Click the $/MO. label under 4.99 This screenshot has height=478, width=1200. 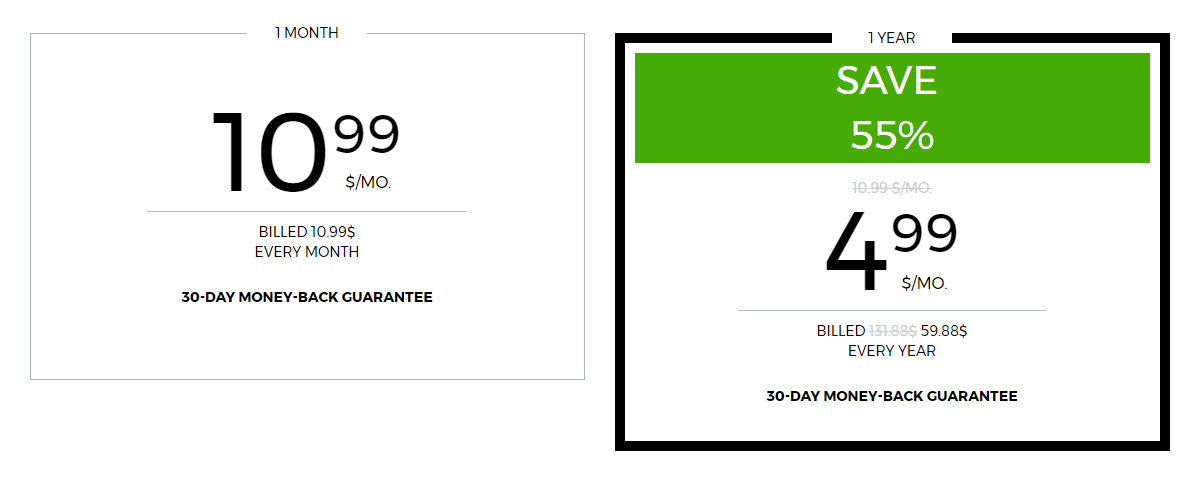point(924,283)
